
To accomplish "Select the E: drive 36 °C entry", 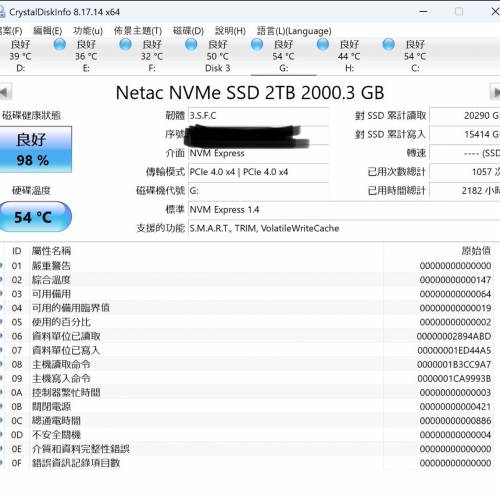I will [x=86, y=56].
